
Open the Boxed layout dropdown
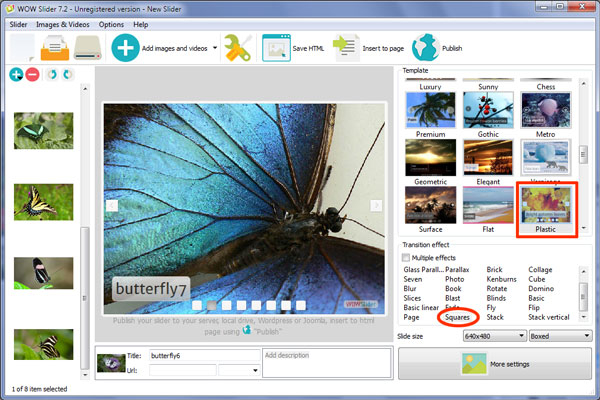(x=560, y=336)
